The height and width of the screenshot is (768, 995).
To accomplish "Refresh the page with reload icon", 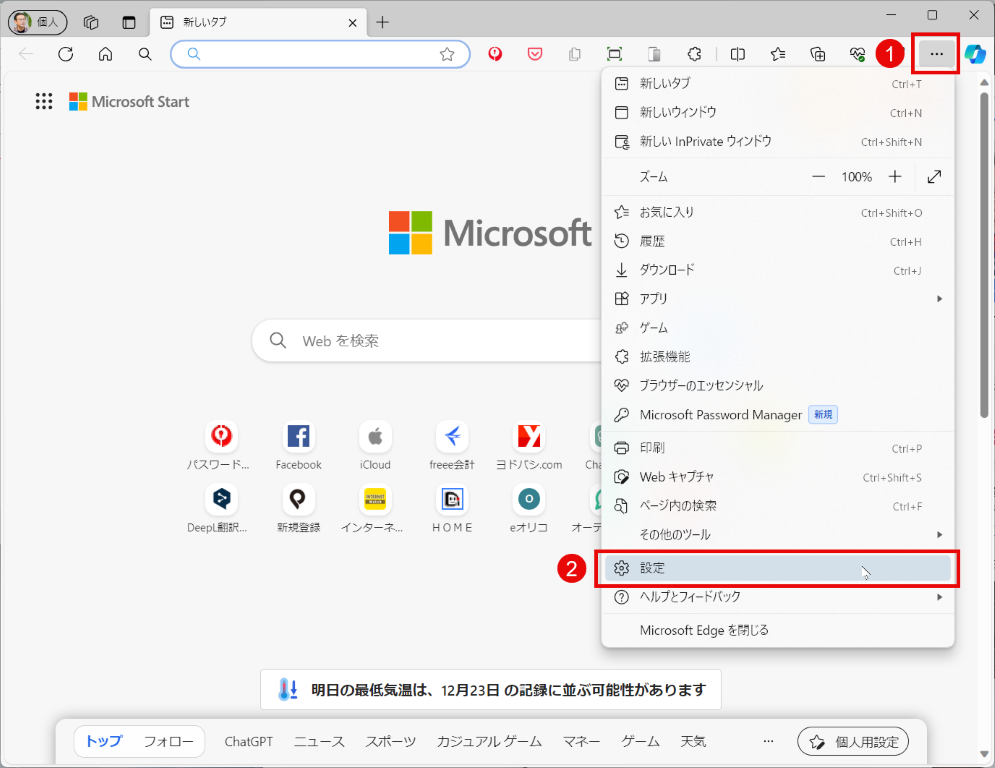I will point(66,54).
